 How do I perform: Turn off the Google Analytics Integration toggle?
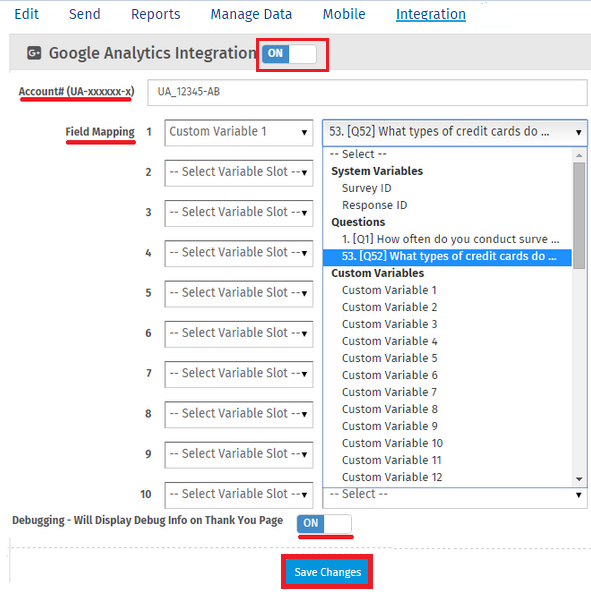tap(289, 54)
